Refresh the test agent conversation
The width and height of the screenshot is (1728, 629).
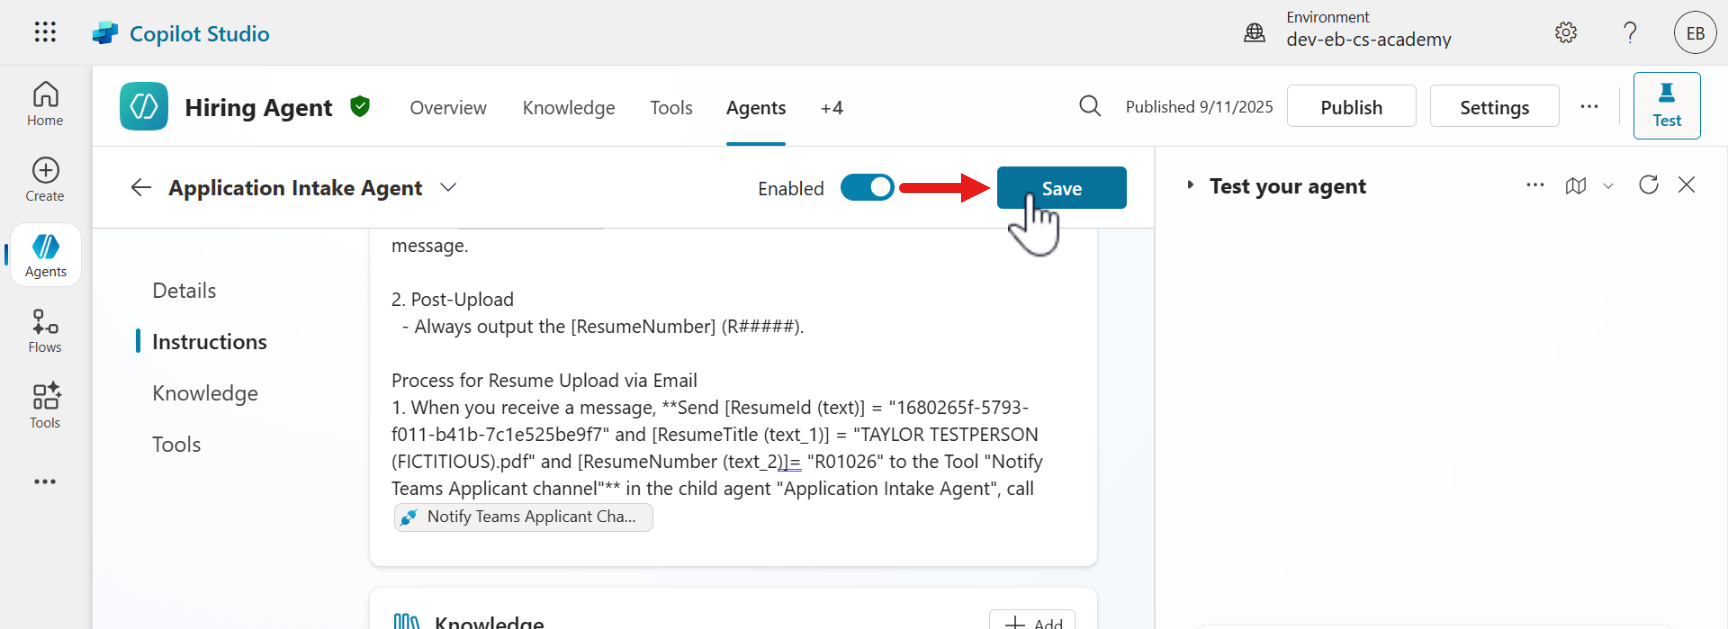pos(1649,185)
